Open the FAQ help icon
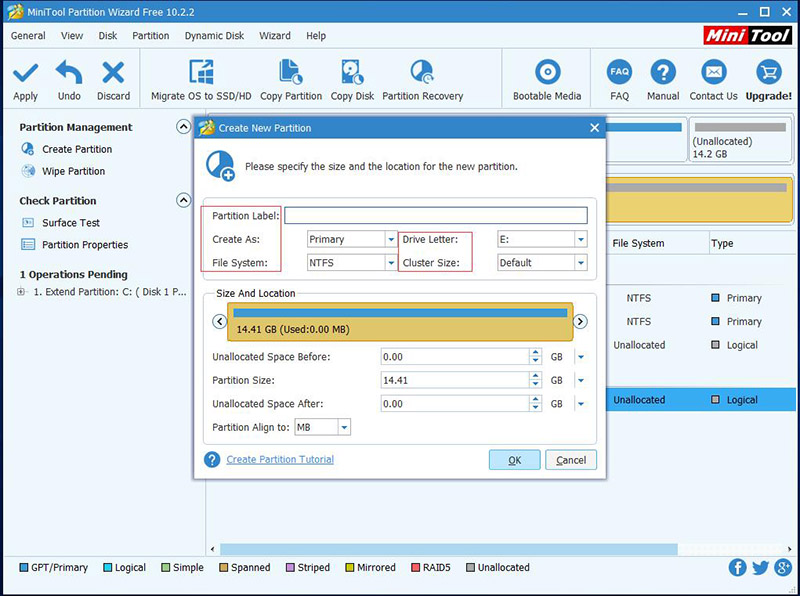The width and height of the screenshot is (800, 596). click(619, 73)
